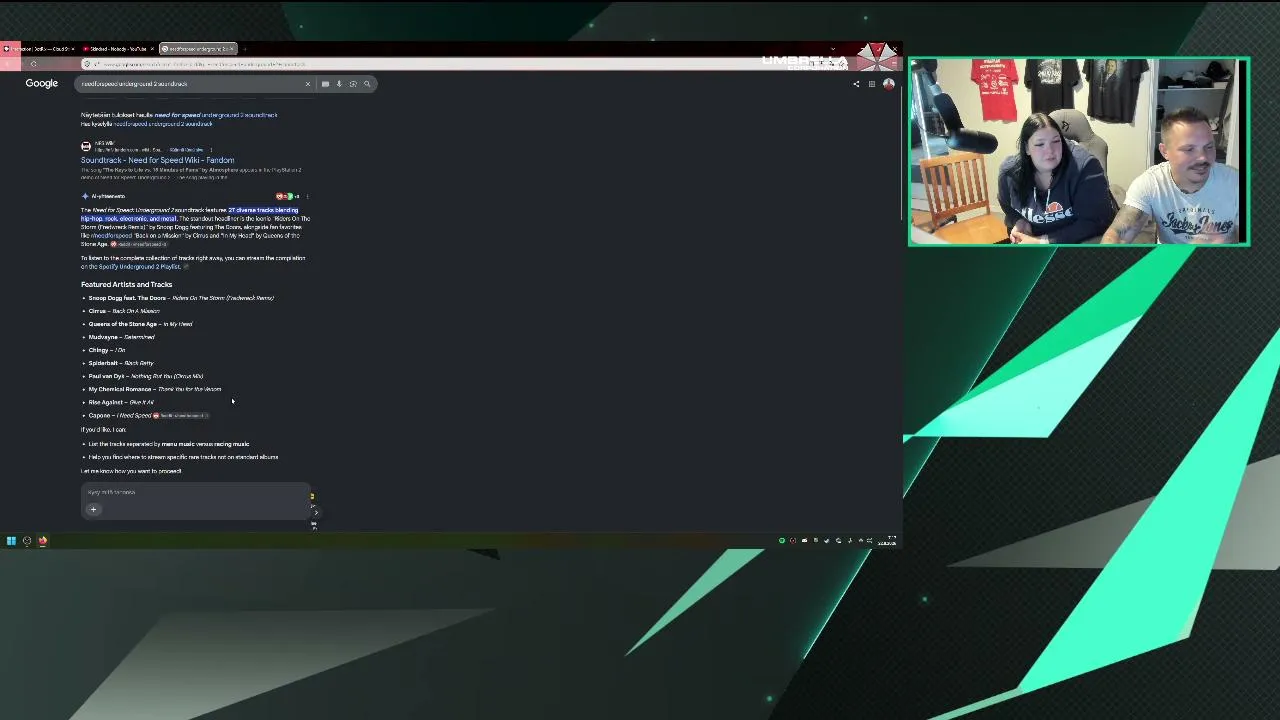Open the browser icon on the taskbar
This screenshot has width=1280, height=720.
tap(43, 541)
